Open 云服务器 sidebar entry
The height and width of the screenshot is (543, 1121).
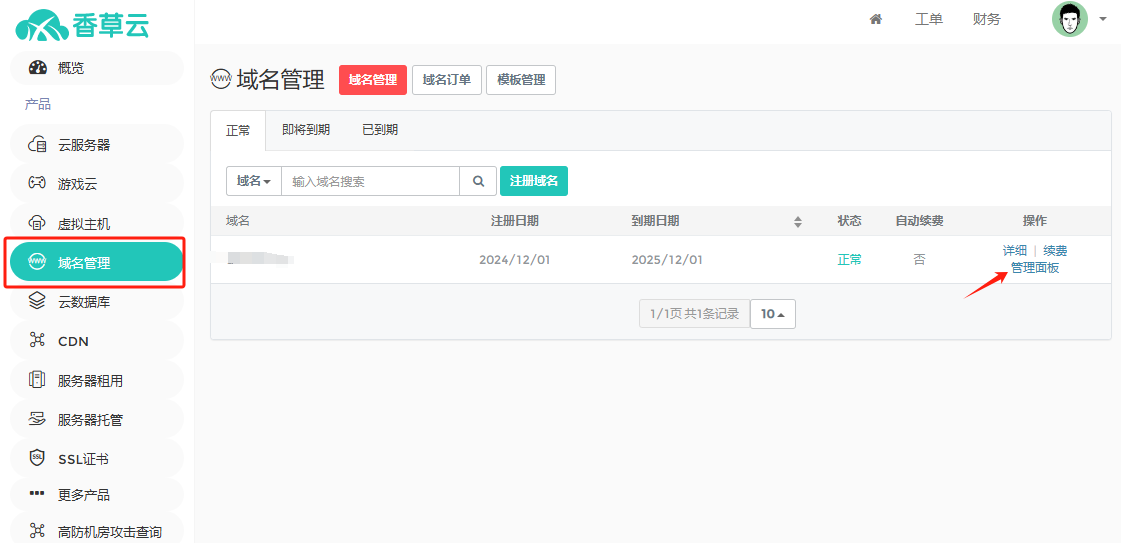pos(97,145)
